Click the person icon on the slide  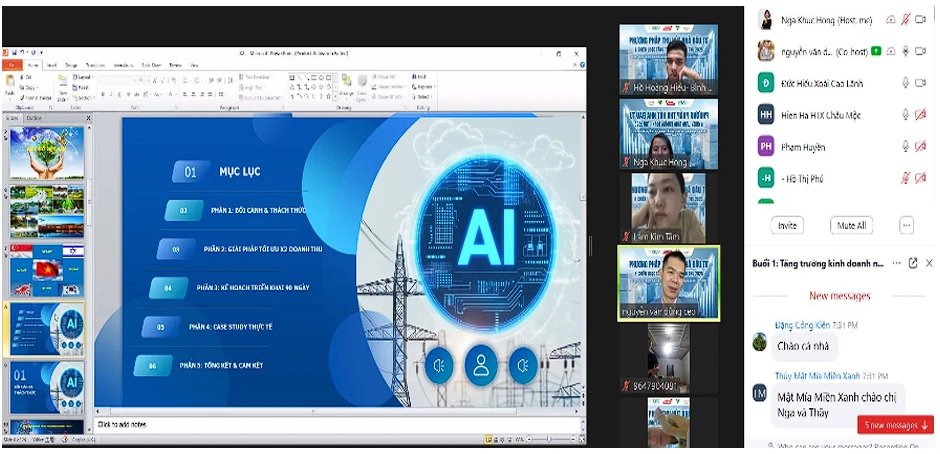click(481, 365)
